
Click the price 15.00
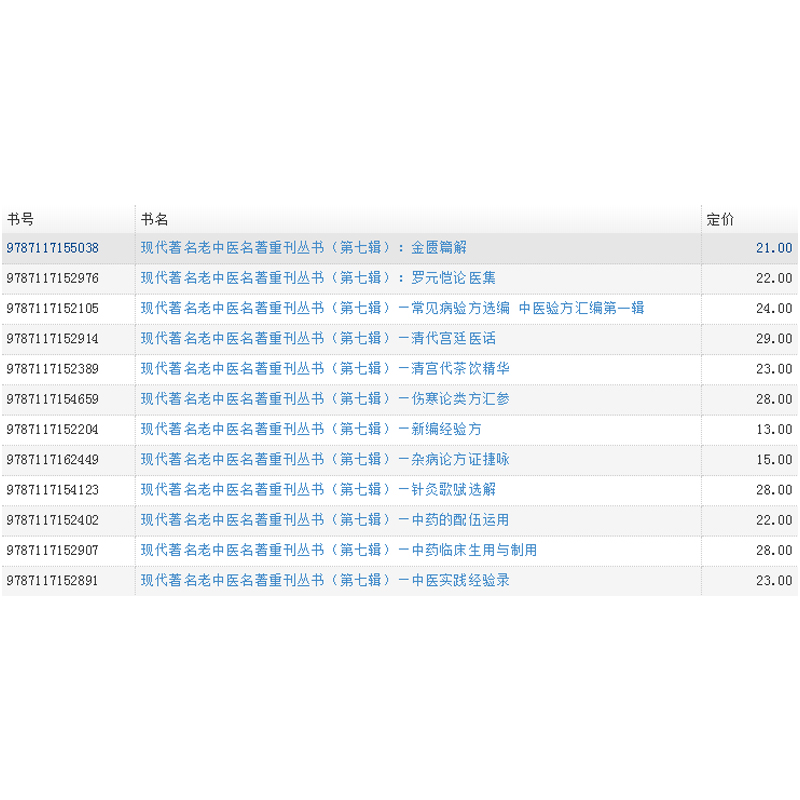pyautogui.click(x=774, y=459)
